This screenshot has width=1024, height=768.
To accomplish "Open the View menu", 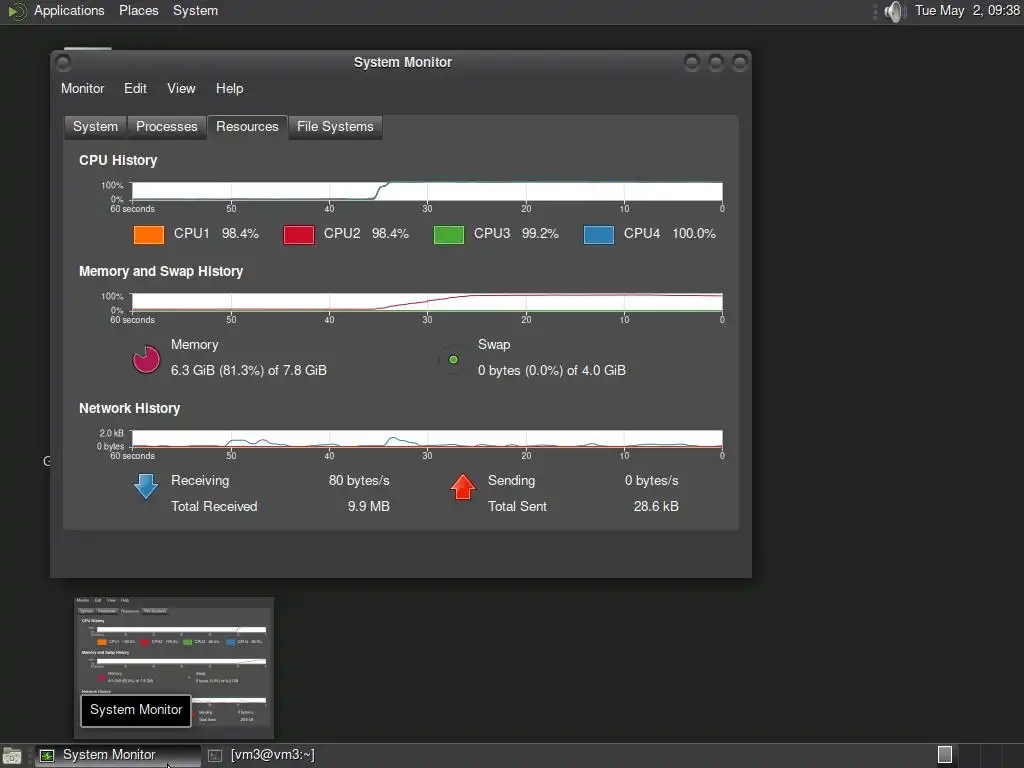I will click(x=181, y=88).
